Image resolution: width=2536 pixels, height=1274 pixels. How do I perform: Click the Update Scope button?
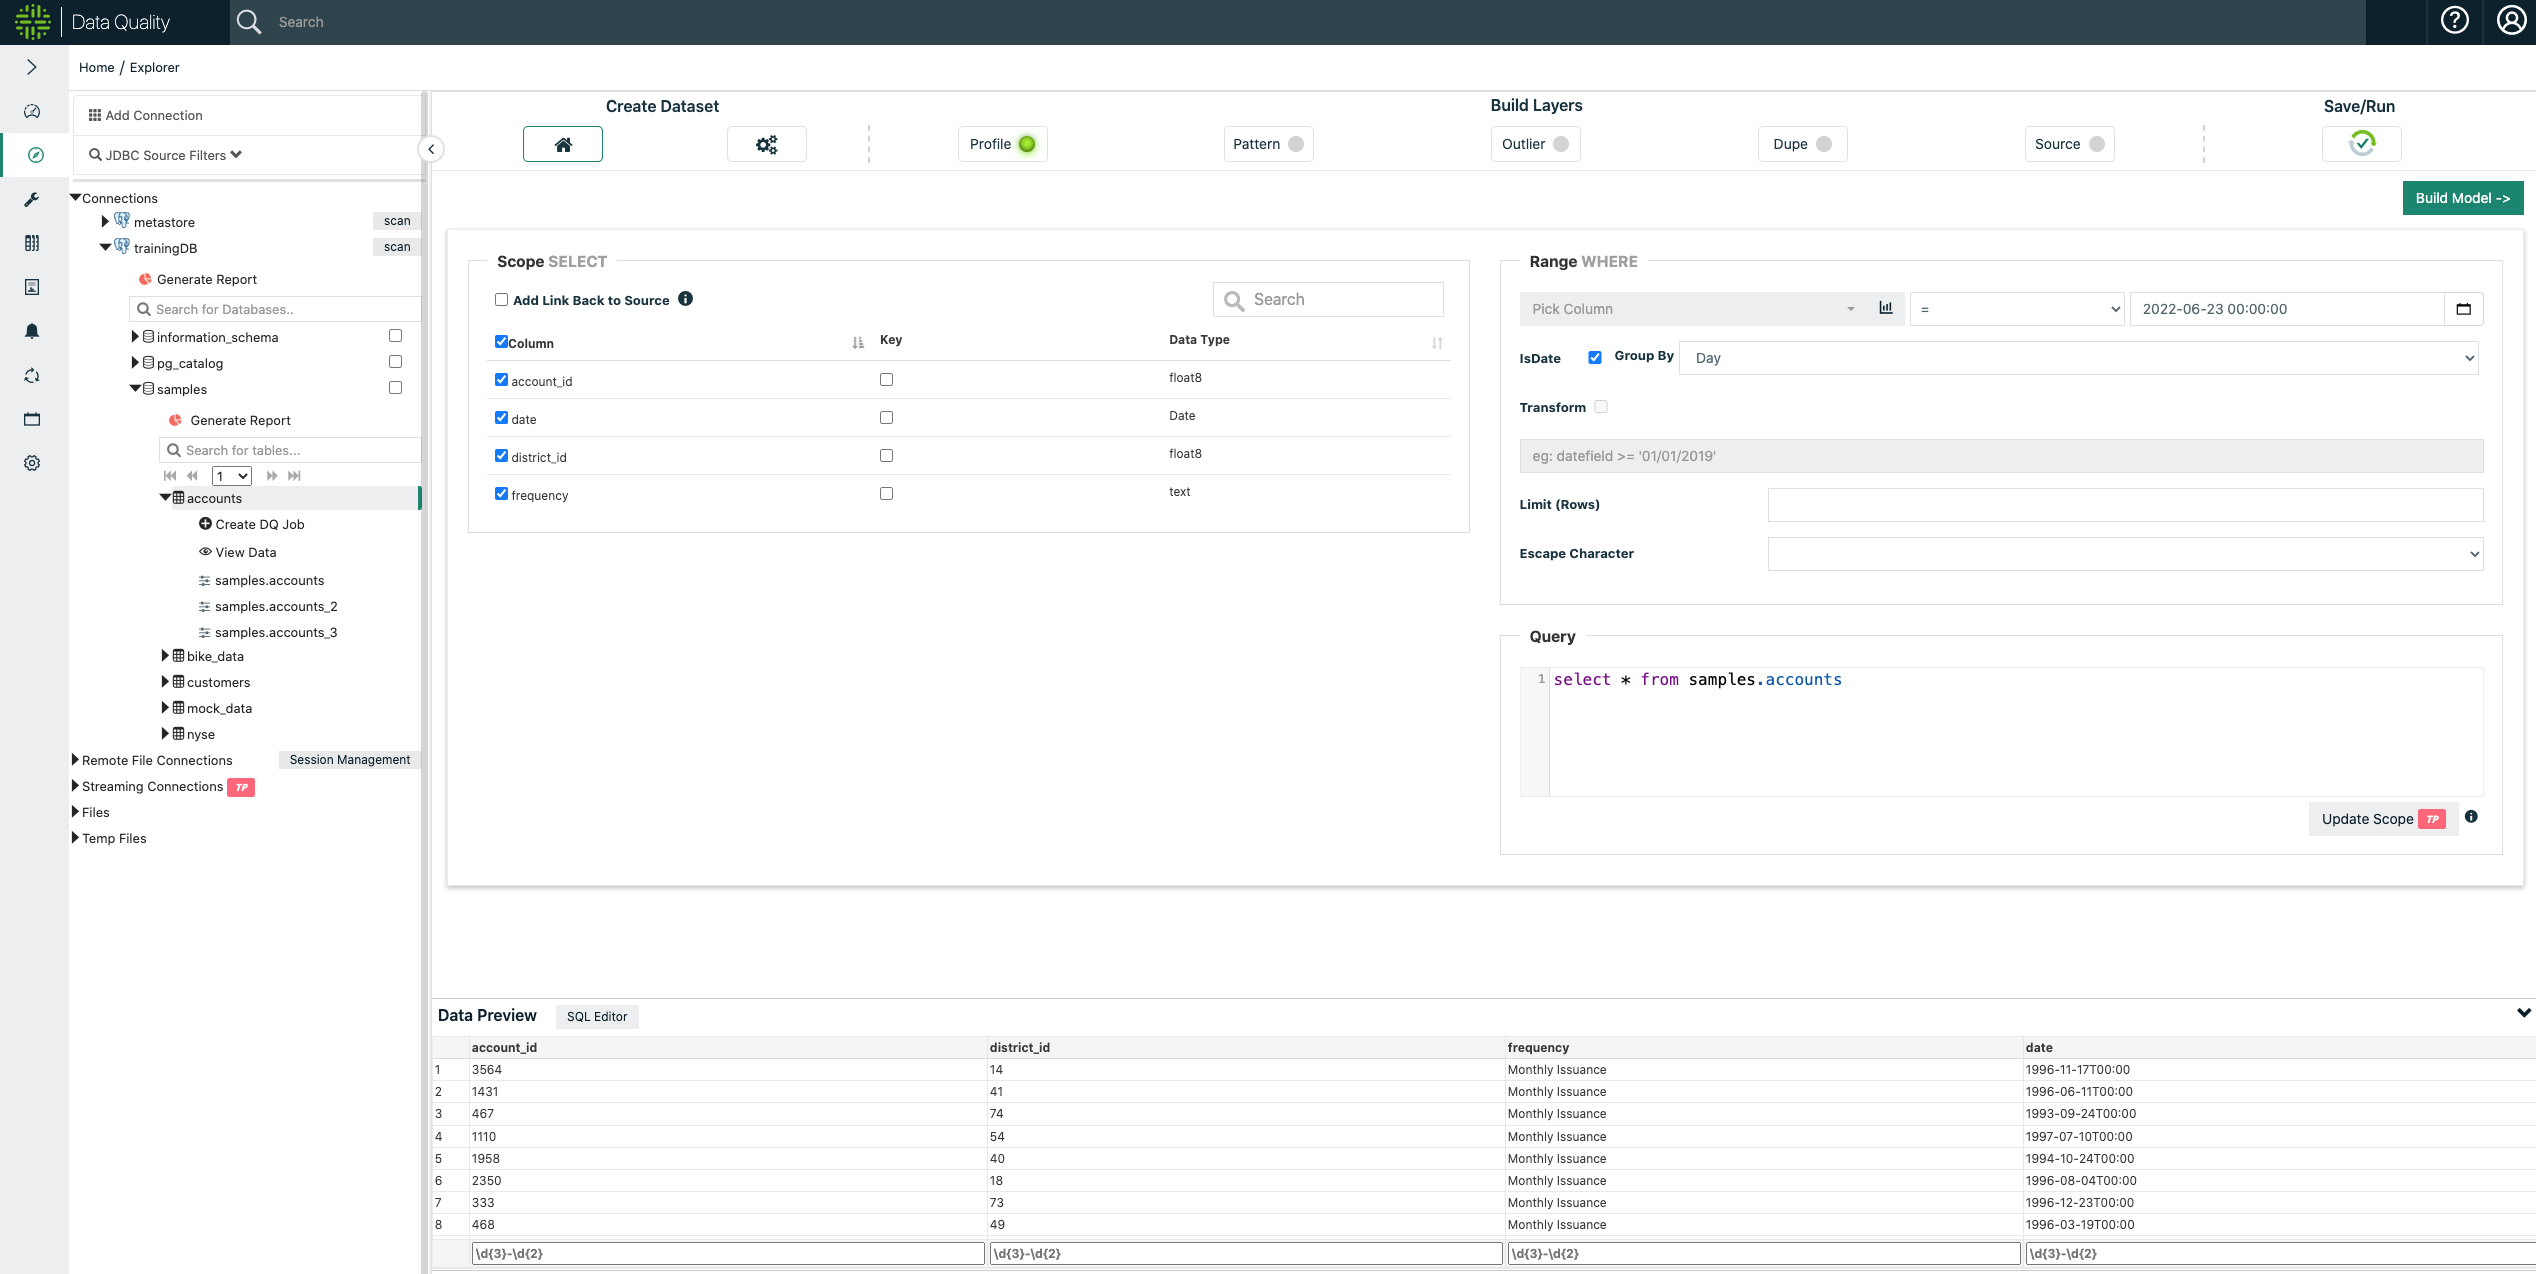point(2383,819)
